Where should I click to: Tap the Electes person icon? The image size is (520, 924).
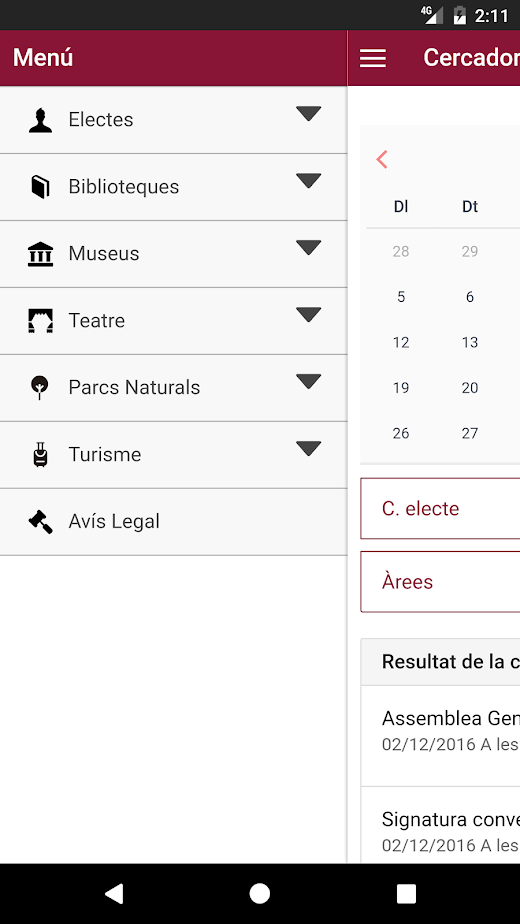[x=40, y=120]
